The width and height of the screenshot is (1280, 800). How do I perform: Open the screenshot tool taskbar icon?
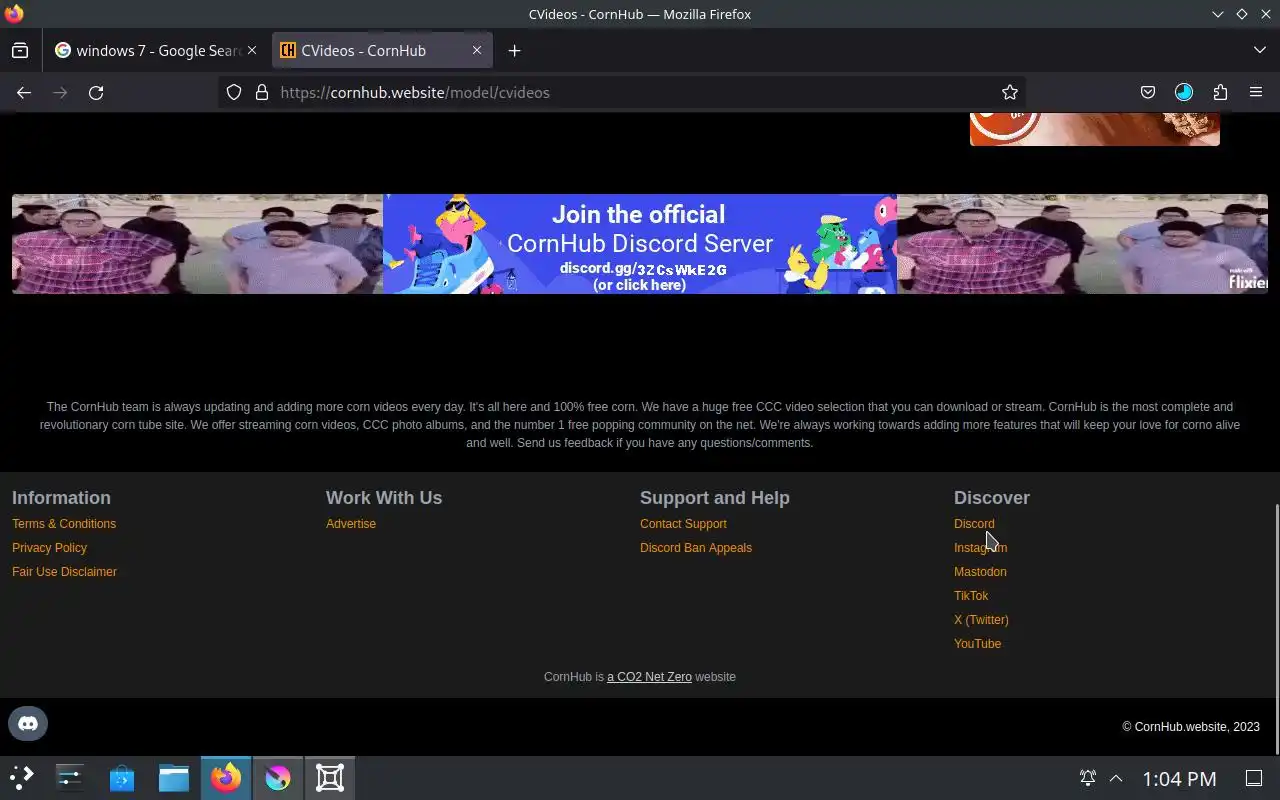point(330,777)
